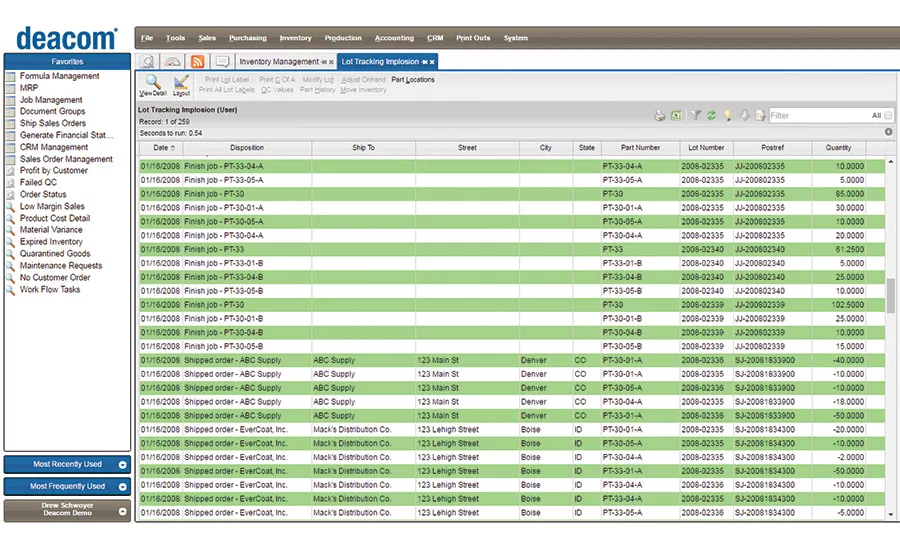This screenshot has height=550, width=900.
Task: Open the search tab icon
Action: [148, 61]
